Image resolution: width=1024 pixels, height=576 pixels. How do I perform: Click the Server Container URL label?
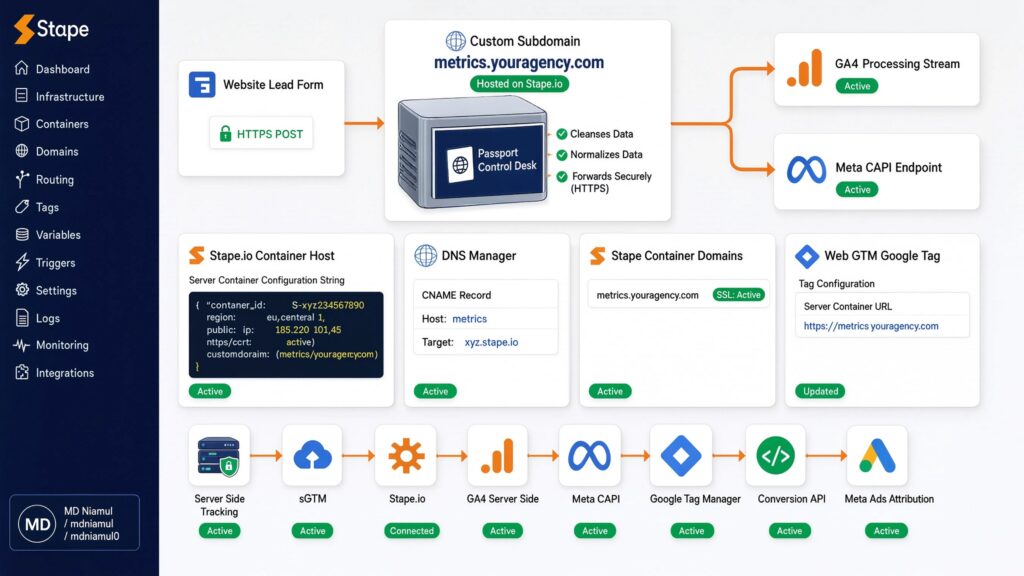tap(847, 306)
